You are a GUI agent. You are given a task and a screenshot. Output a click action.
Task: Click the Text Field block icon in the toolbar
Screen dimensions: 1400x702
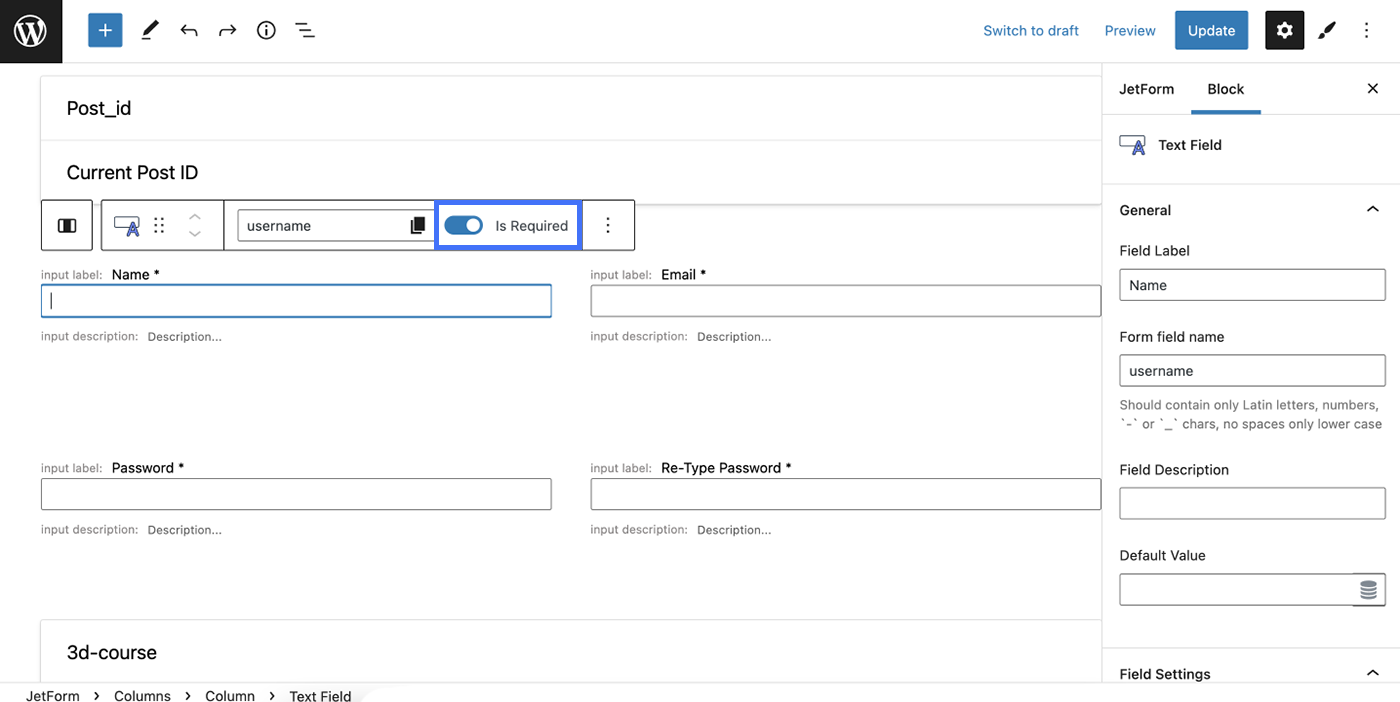(126, 225)
